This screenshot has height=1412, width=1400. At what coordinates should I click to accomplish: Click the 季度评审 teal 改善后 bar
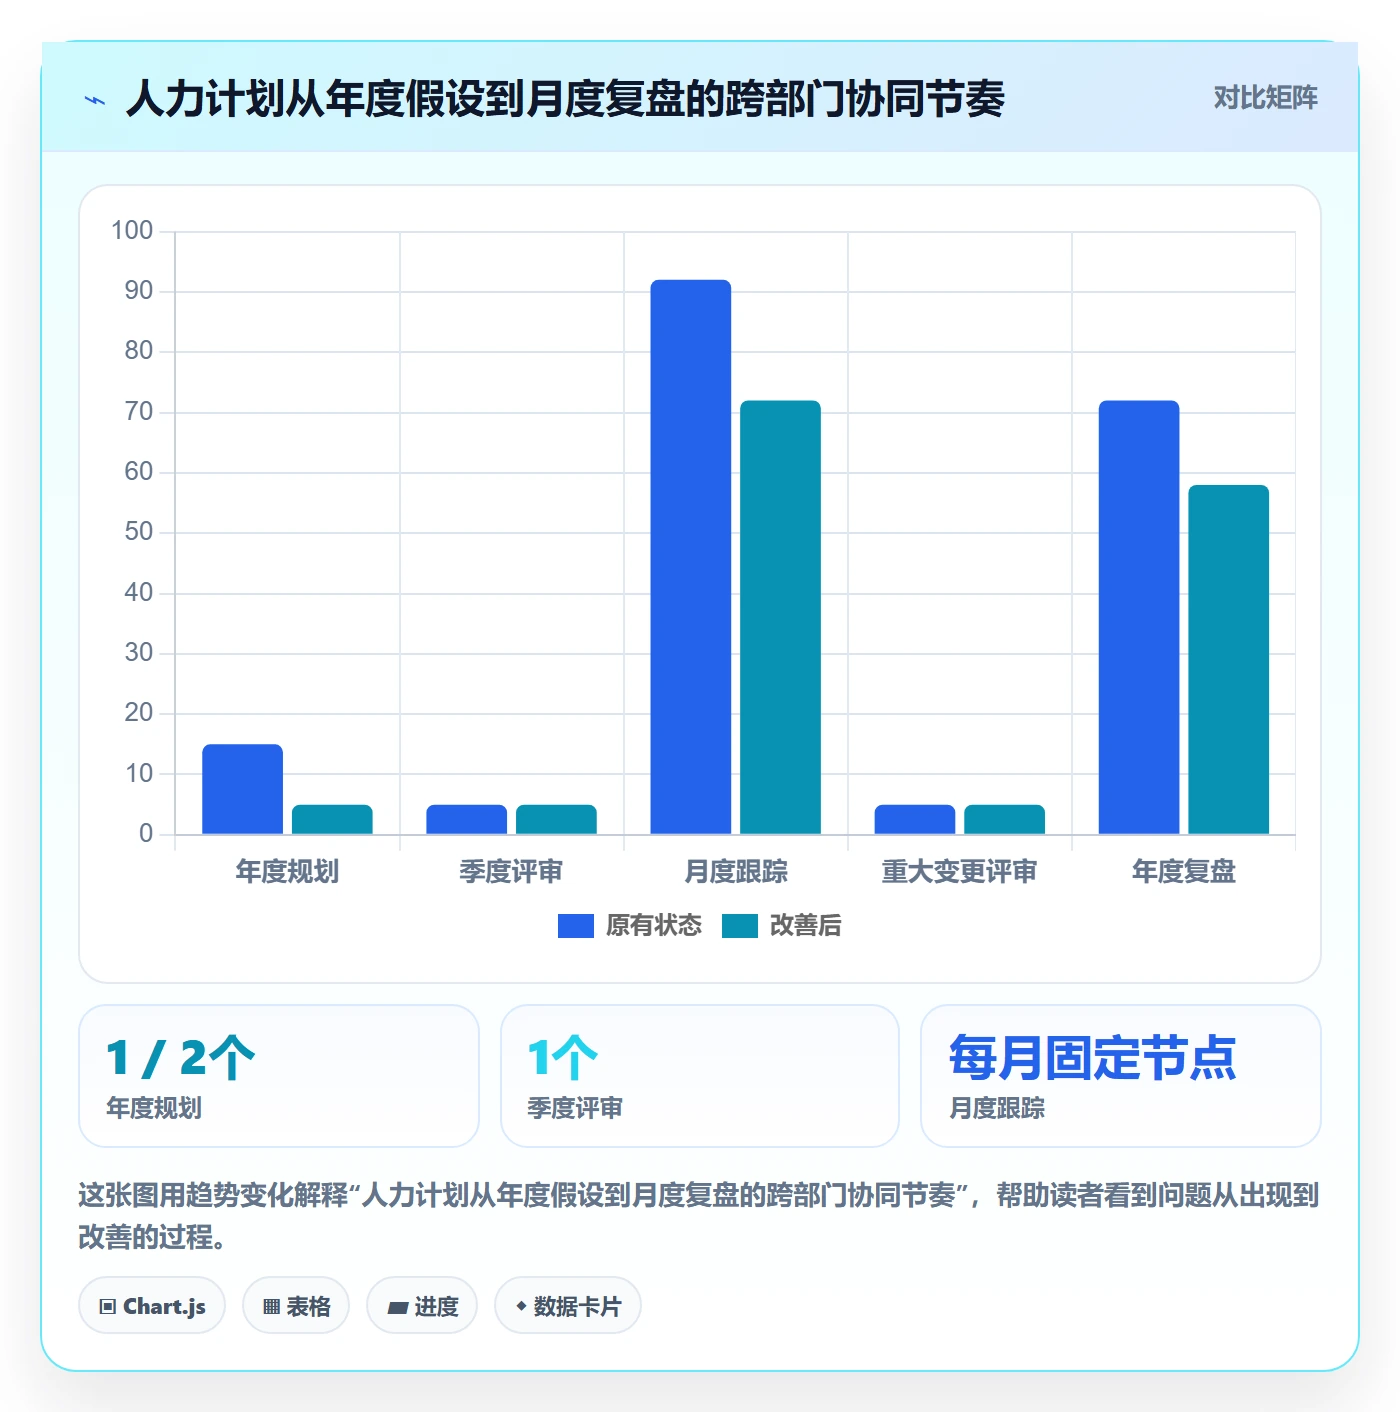556,819
